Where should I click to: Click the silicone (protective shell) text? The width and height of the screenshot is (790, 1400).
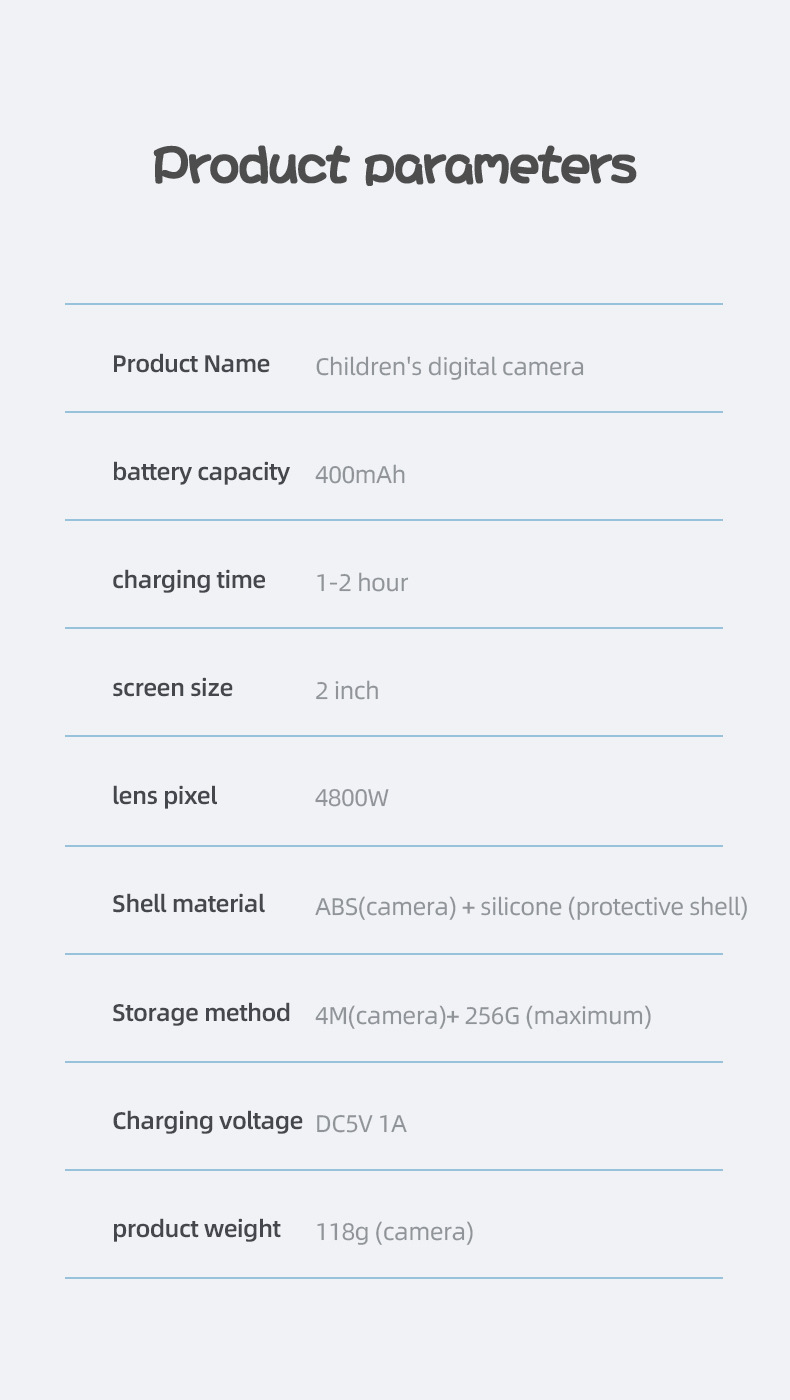coord(614,907)
